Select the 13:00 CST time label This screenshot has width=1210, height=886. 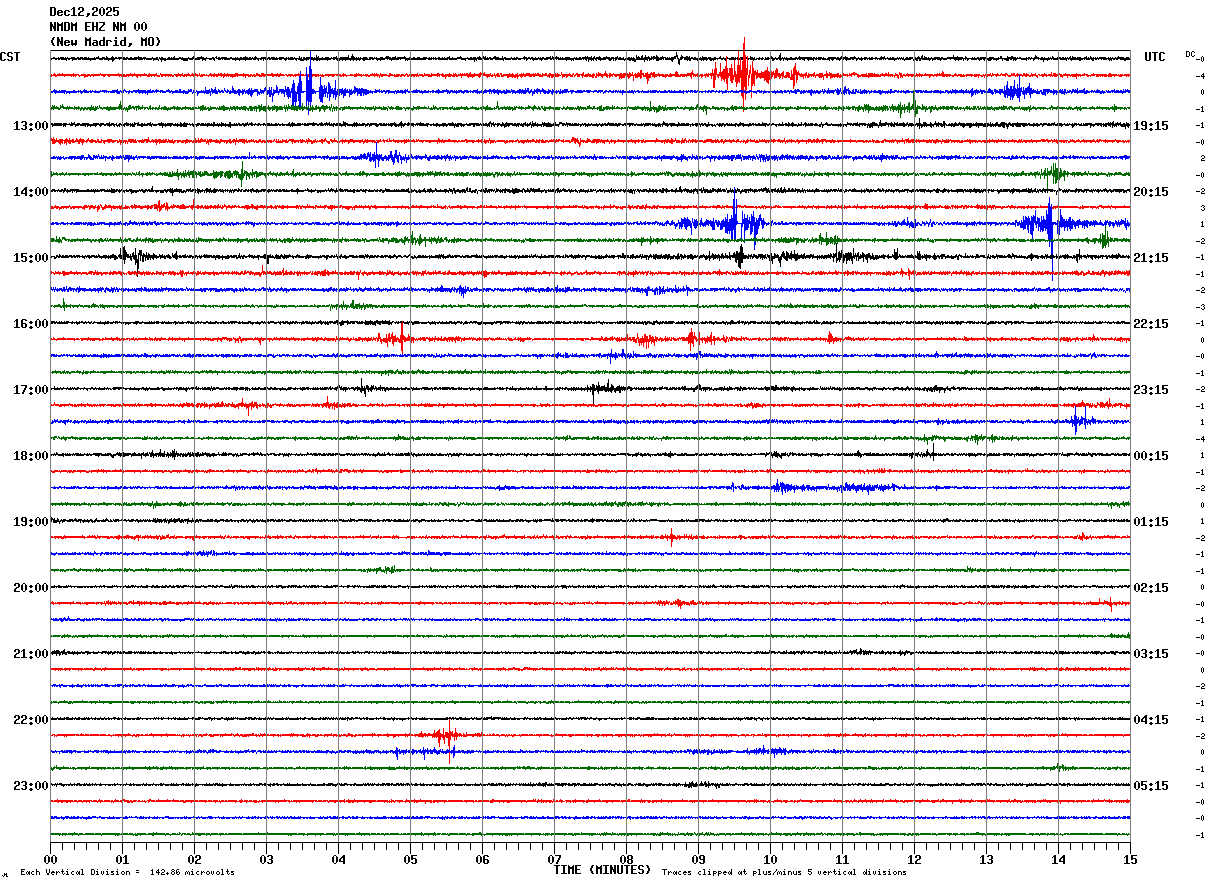30,126
